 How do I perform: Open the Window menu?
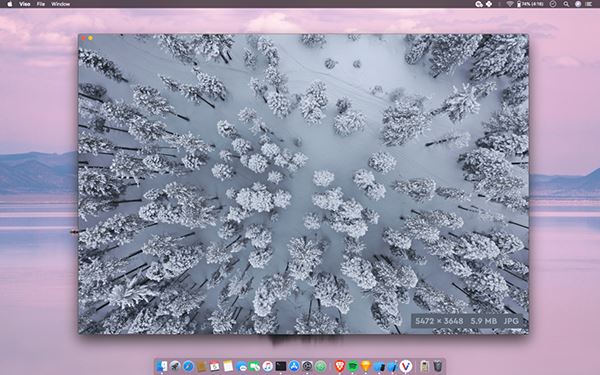pos(60,4)
